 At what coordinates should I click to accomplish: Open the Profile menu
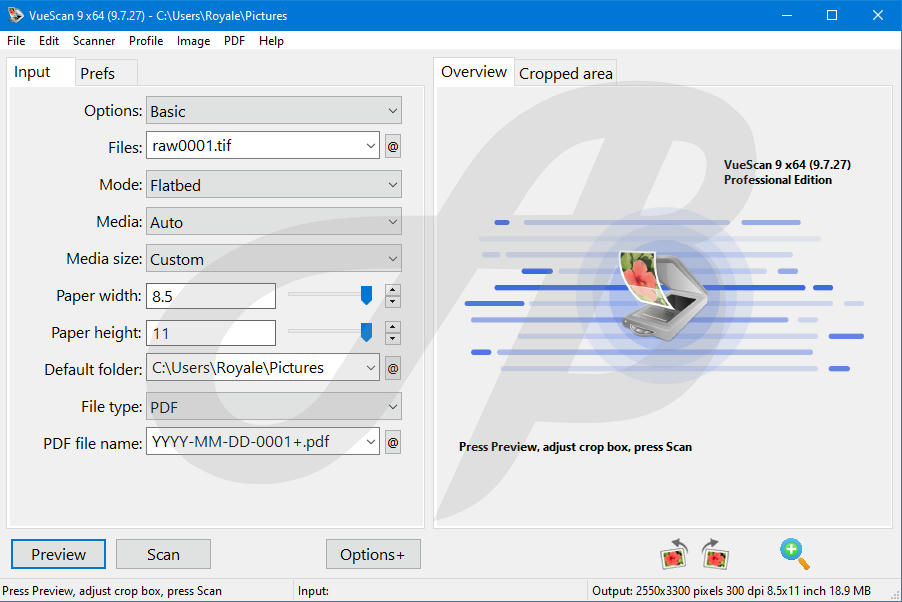pyautogui.click(x=146, y=41)
